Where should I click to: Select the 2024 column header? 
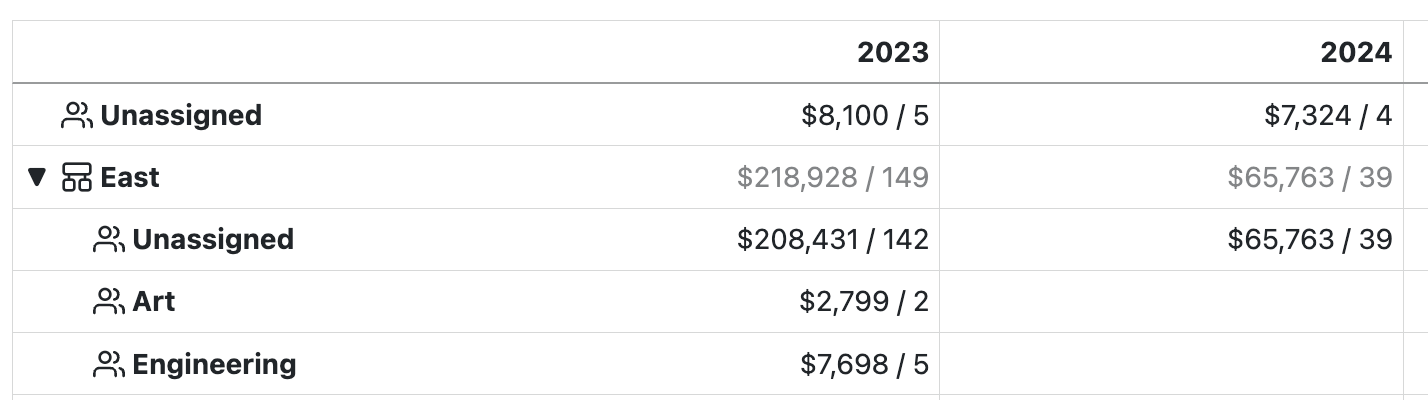tap(1356, 52)
